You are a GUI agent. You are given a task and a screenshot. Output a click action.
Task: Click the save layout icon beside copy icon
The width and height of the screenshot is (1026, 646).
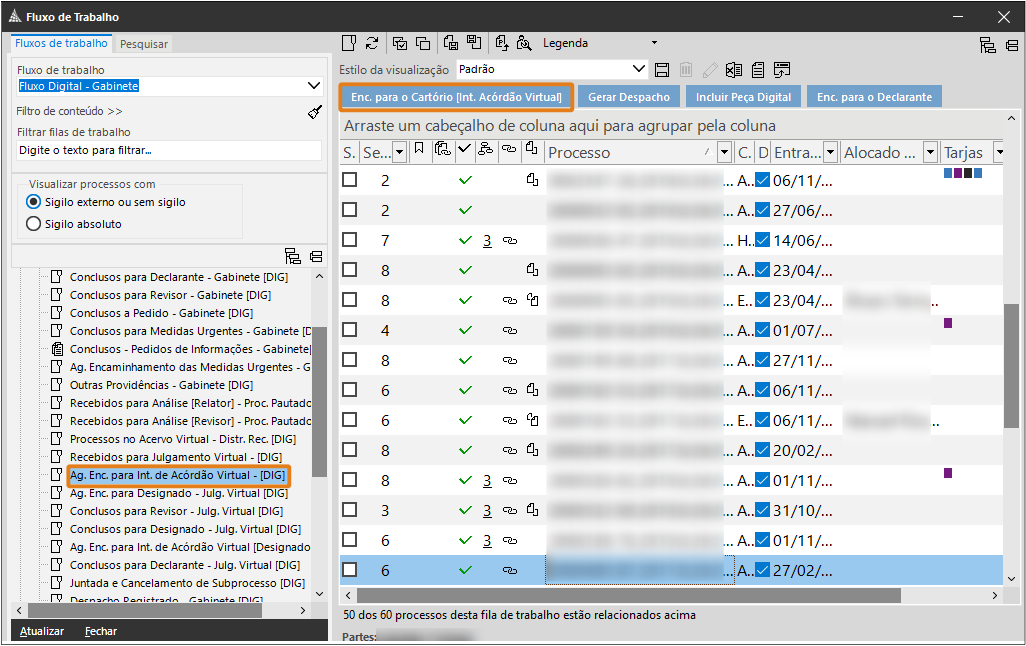tap(474, 43)
